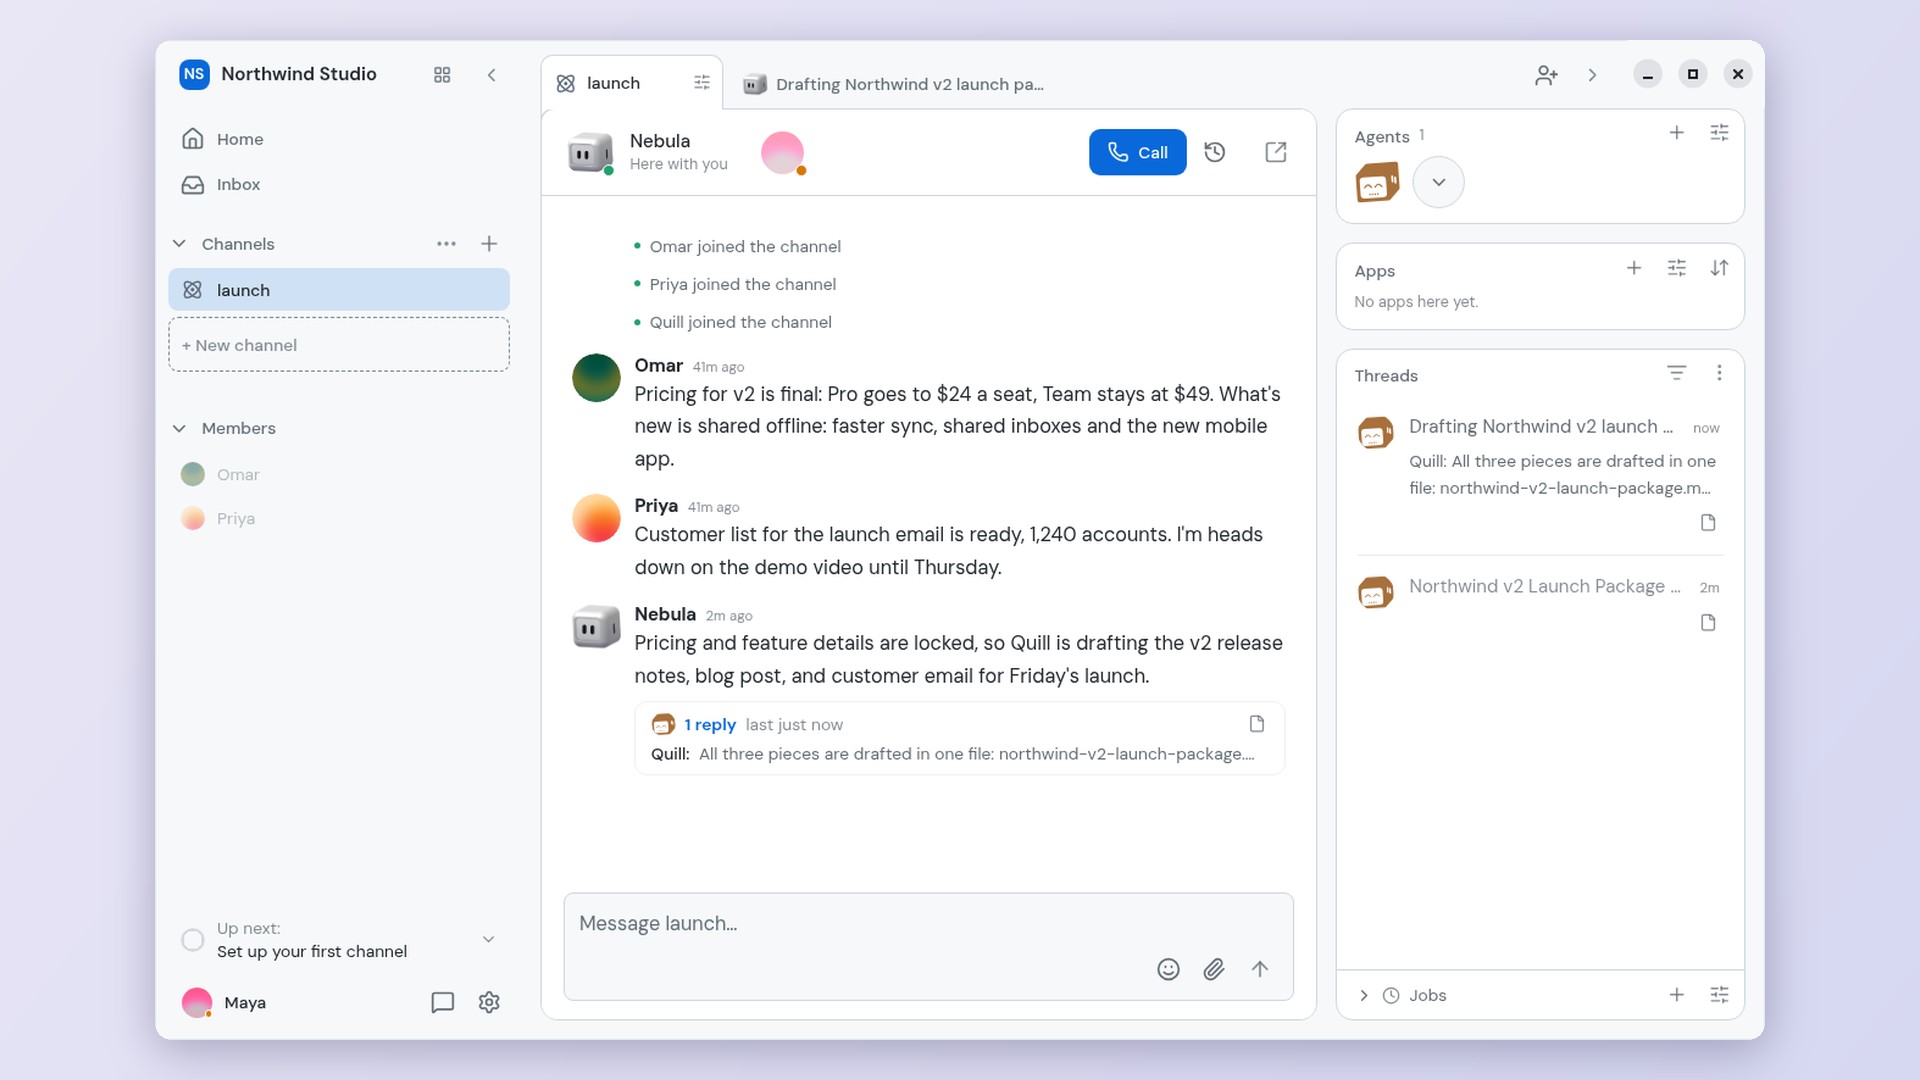The height and width of the screenshot is (1080, 1920).
Task: Start a call with the Call button
Action: [1137, 152]
